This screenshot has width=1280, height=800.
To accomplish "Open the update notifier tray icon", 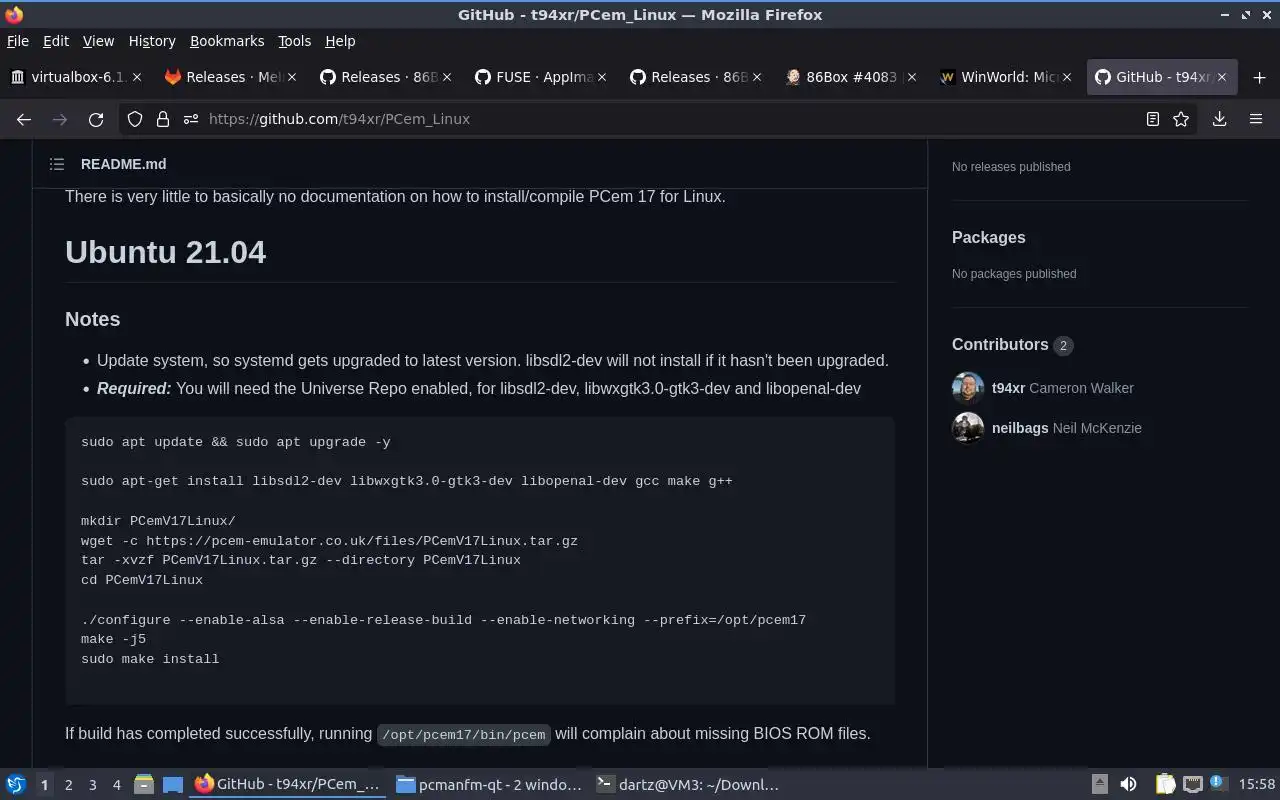I will coord(1217,784).
